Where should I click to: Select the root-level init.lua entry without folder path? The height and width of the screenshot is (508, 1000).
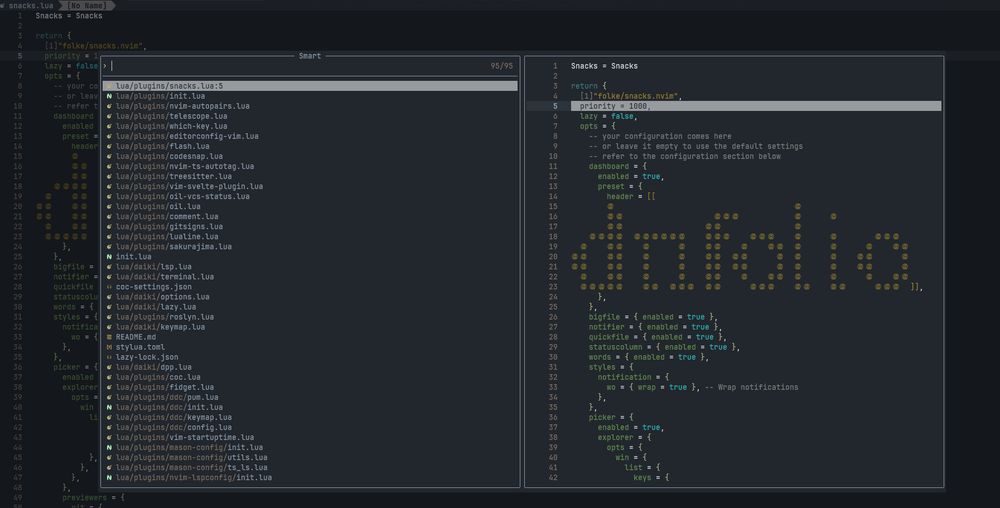133,257
